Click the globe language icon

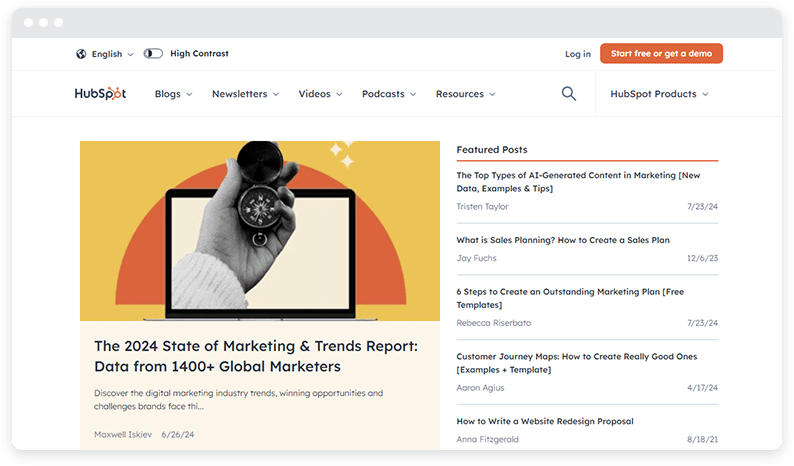pyautogui.click(x=81, y=54)
